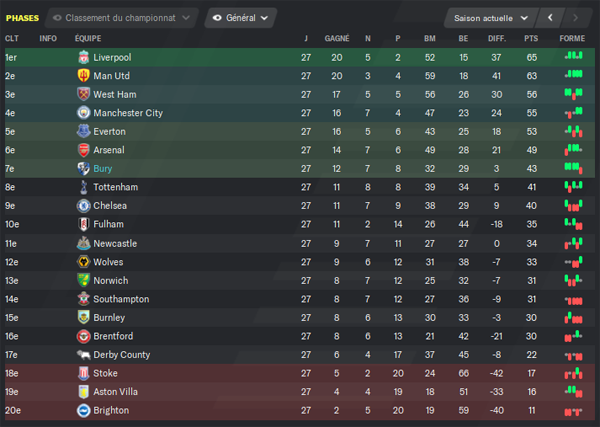600x427 pixels.
Task: Click the Tottenham cockerel crest
Action: (83, 187)
